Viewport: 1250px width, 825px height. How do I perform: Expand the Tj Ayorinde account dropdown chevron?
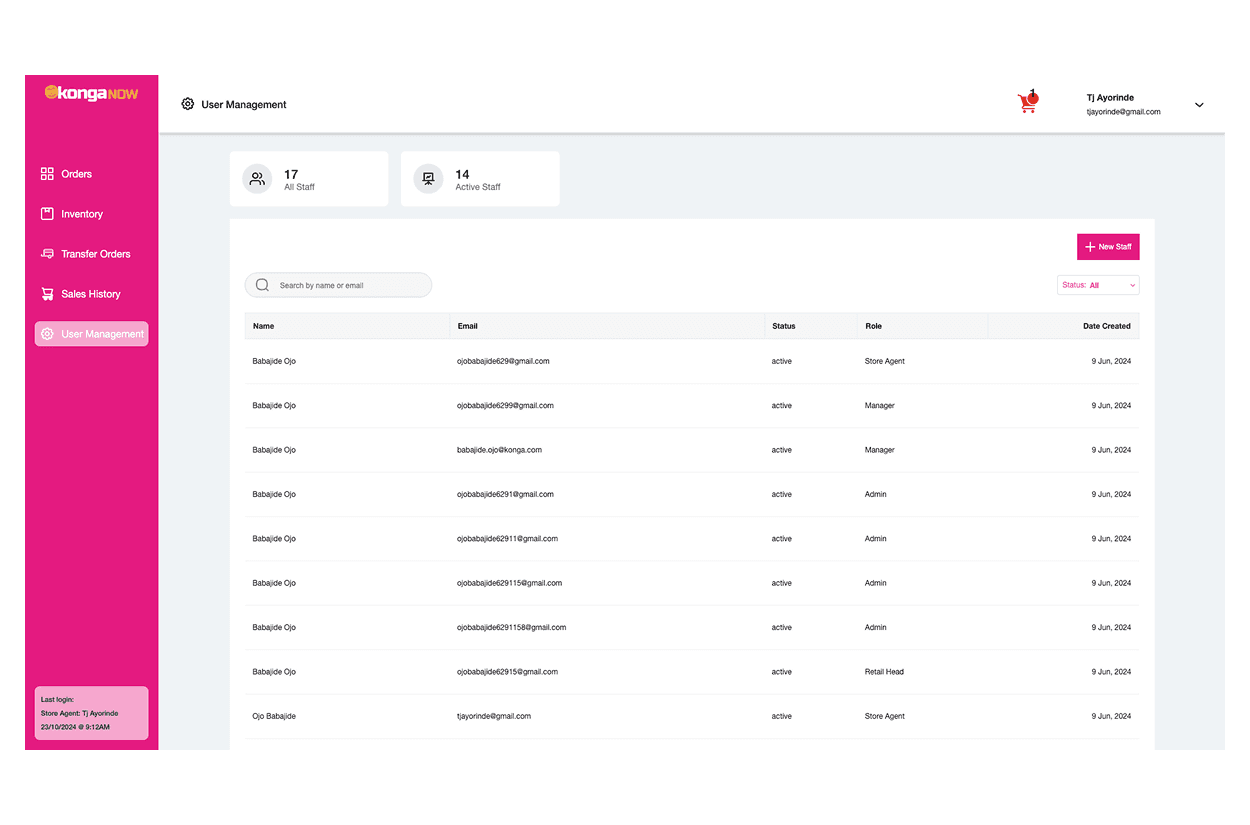[1199, 105]
